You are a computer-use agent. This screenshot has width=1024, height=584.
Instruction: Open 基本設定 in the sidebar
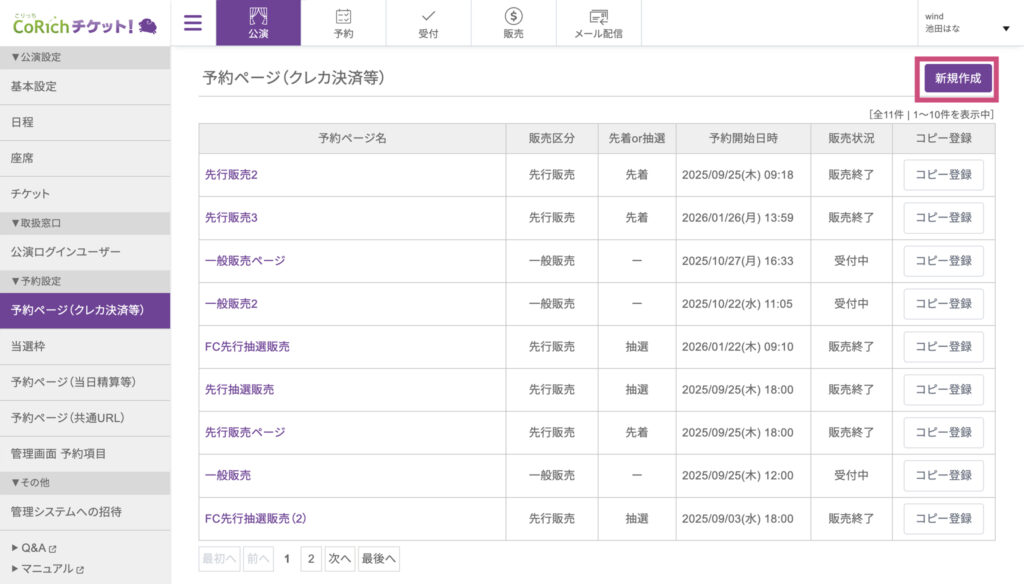pyautogui.click(x=34, y=87)
